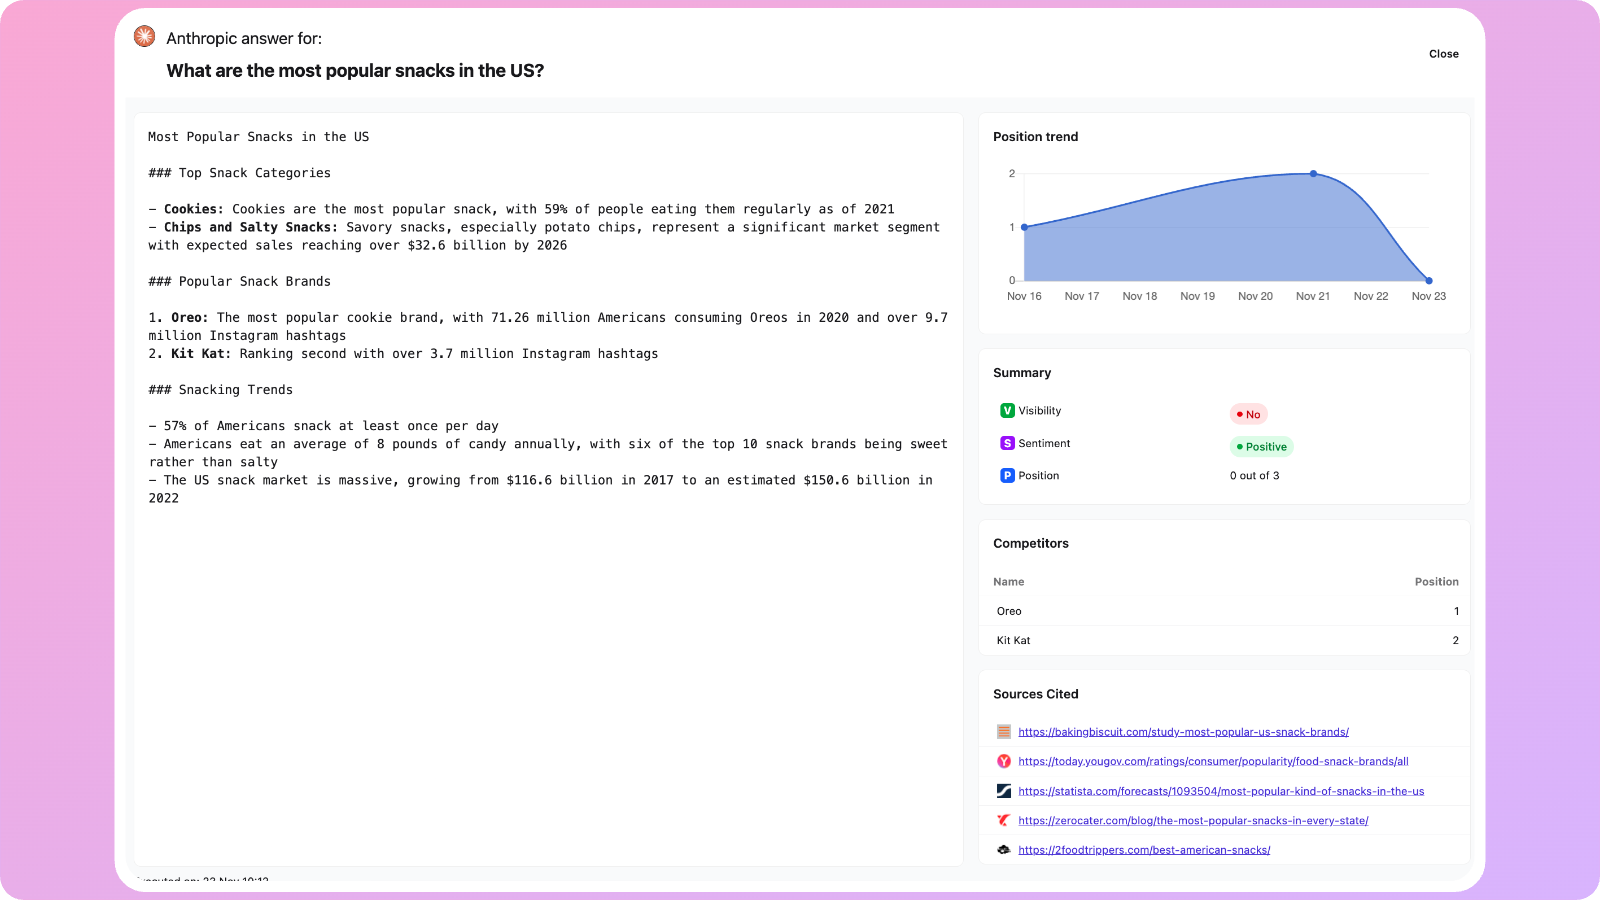
Task: Click the Statista source favicon
Action: pos(1004,791)
